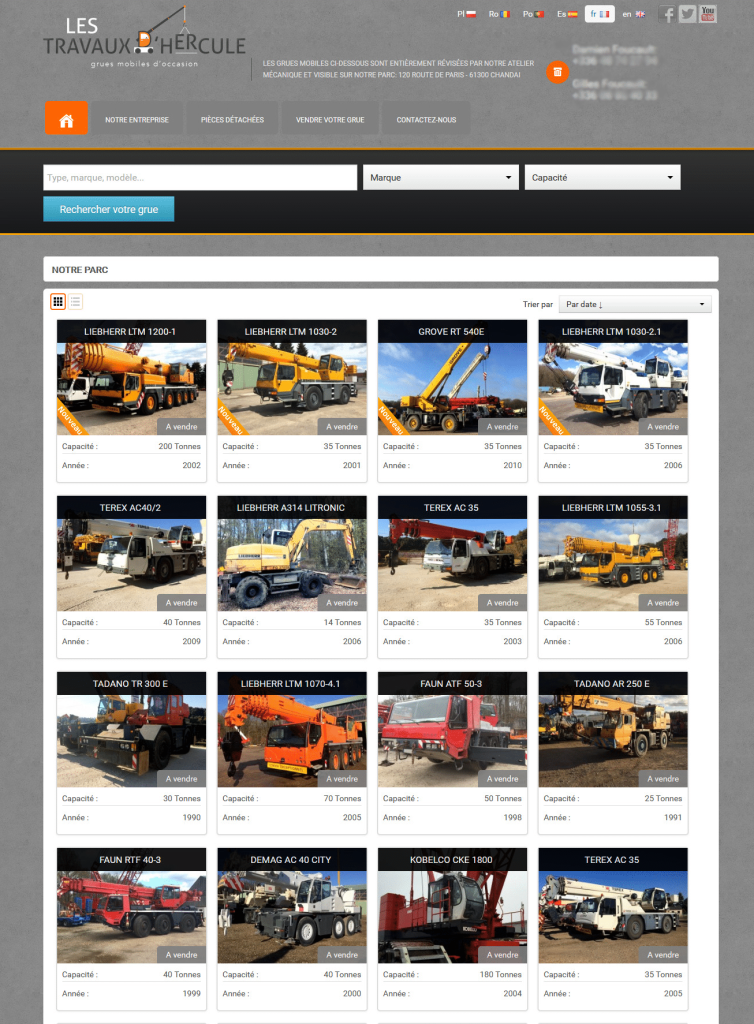Click the Type, marque, modèle search field
Screen dimensions: 754x1024
pyautogui.click(x=200, y=178)
